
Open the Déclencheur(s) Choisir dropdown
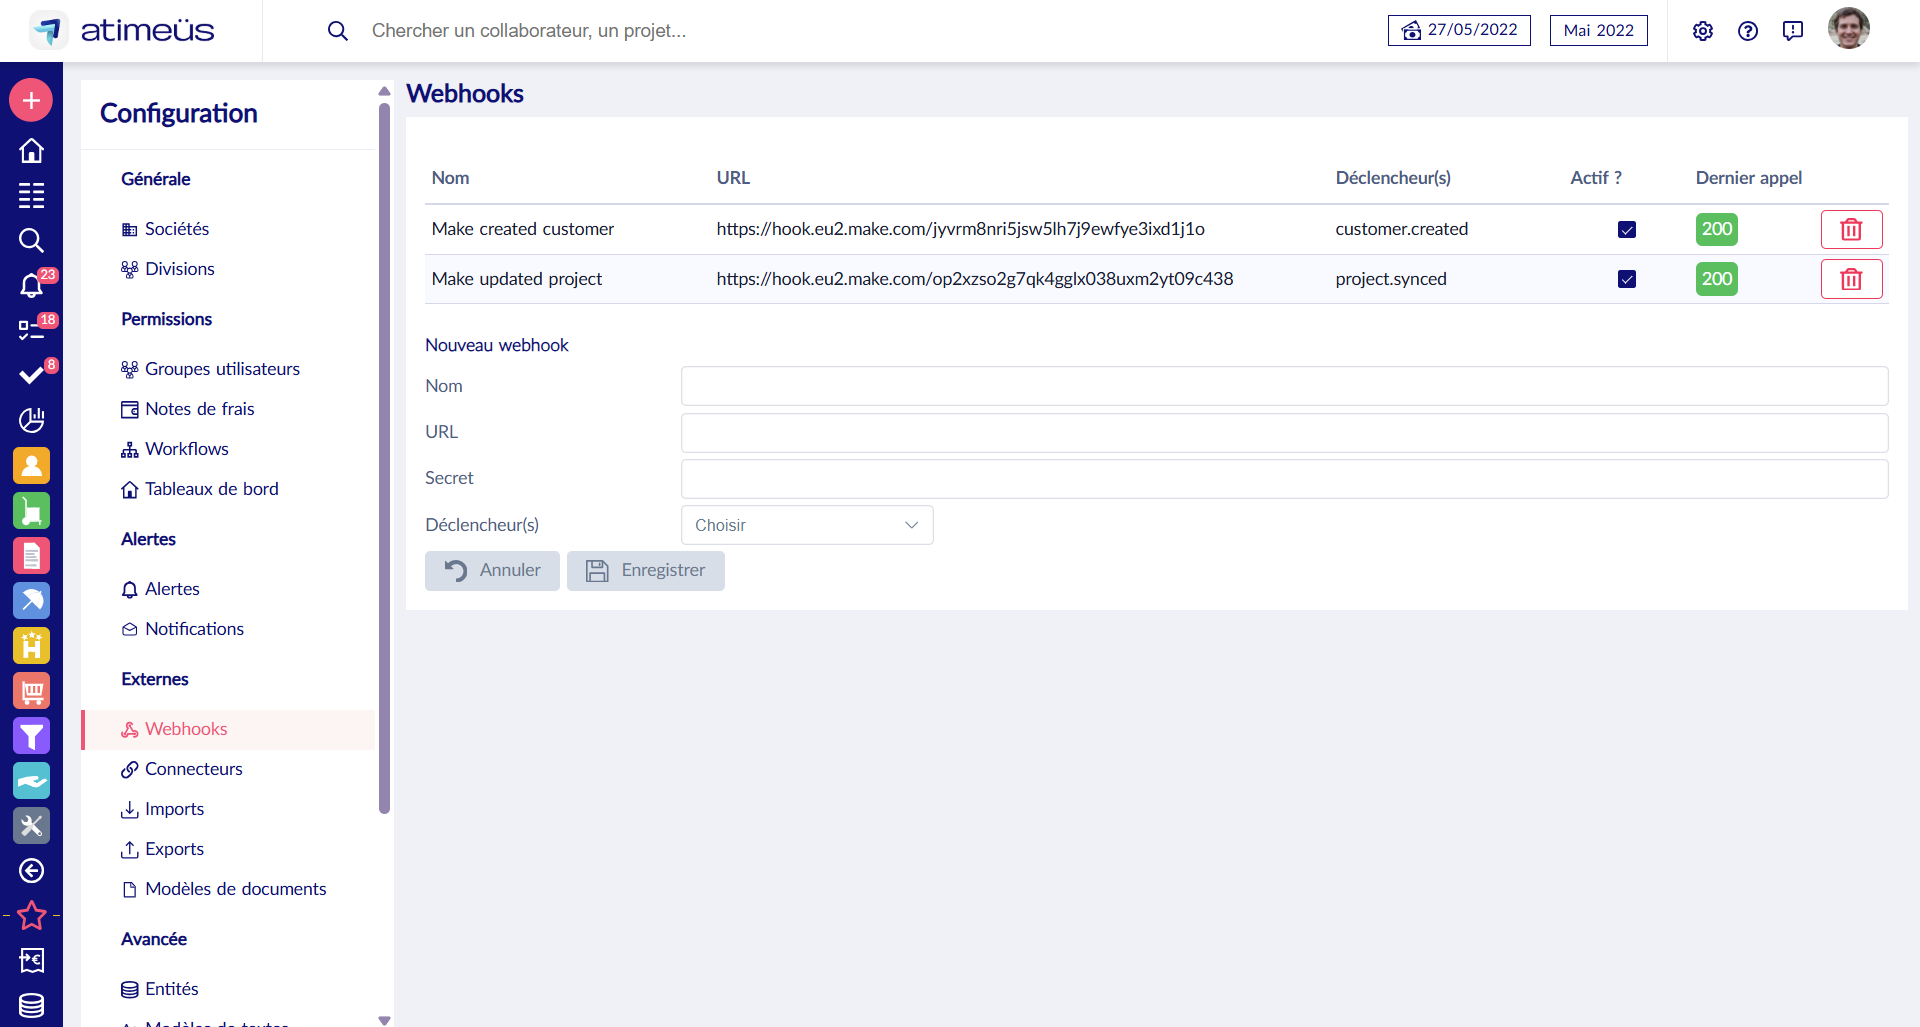(x=806, y=525)
